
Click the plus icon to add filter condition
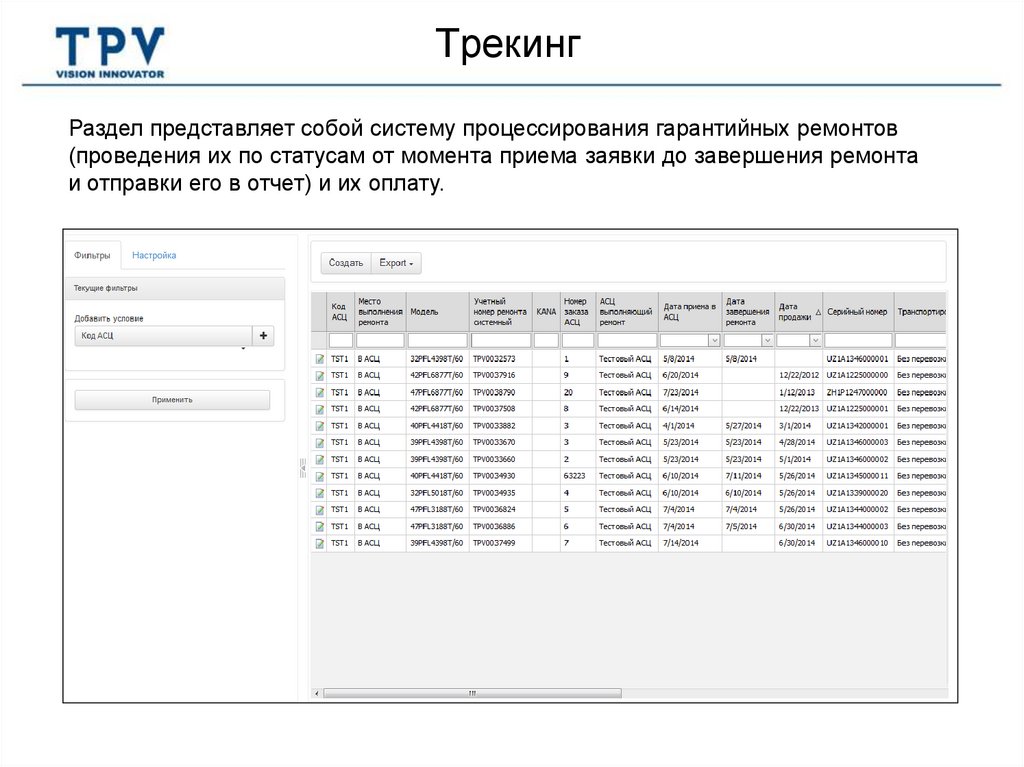point(262,334)
